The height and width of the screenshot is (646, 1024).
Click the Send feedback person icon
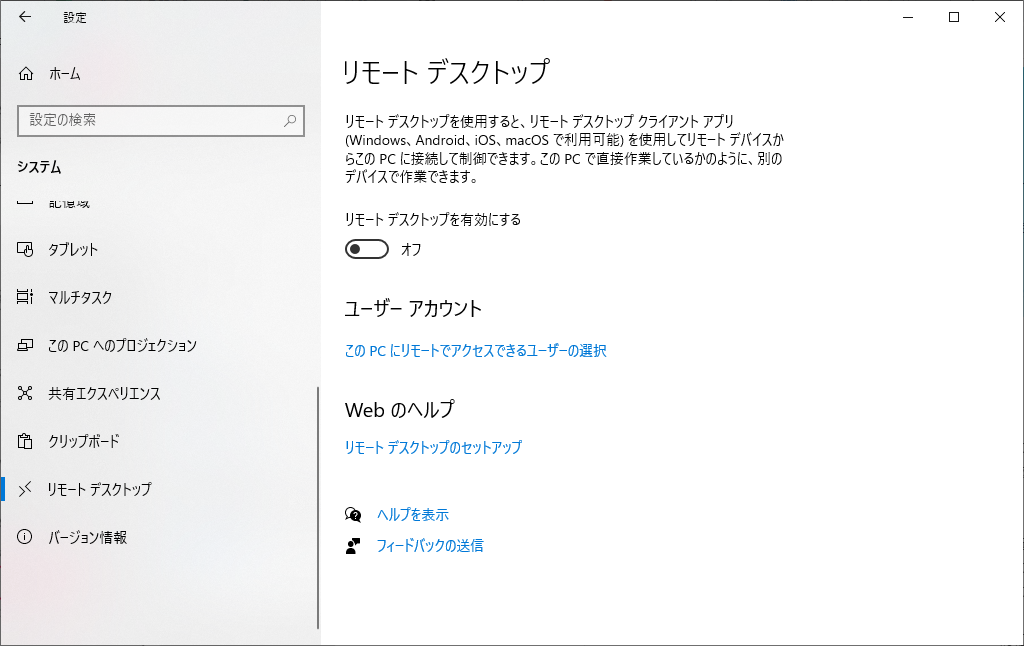[353, 546]
